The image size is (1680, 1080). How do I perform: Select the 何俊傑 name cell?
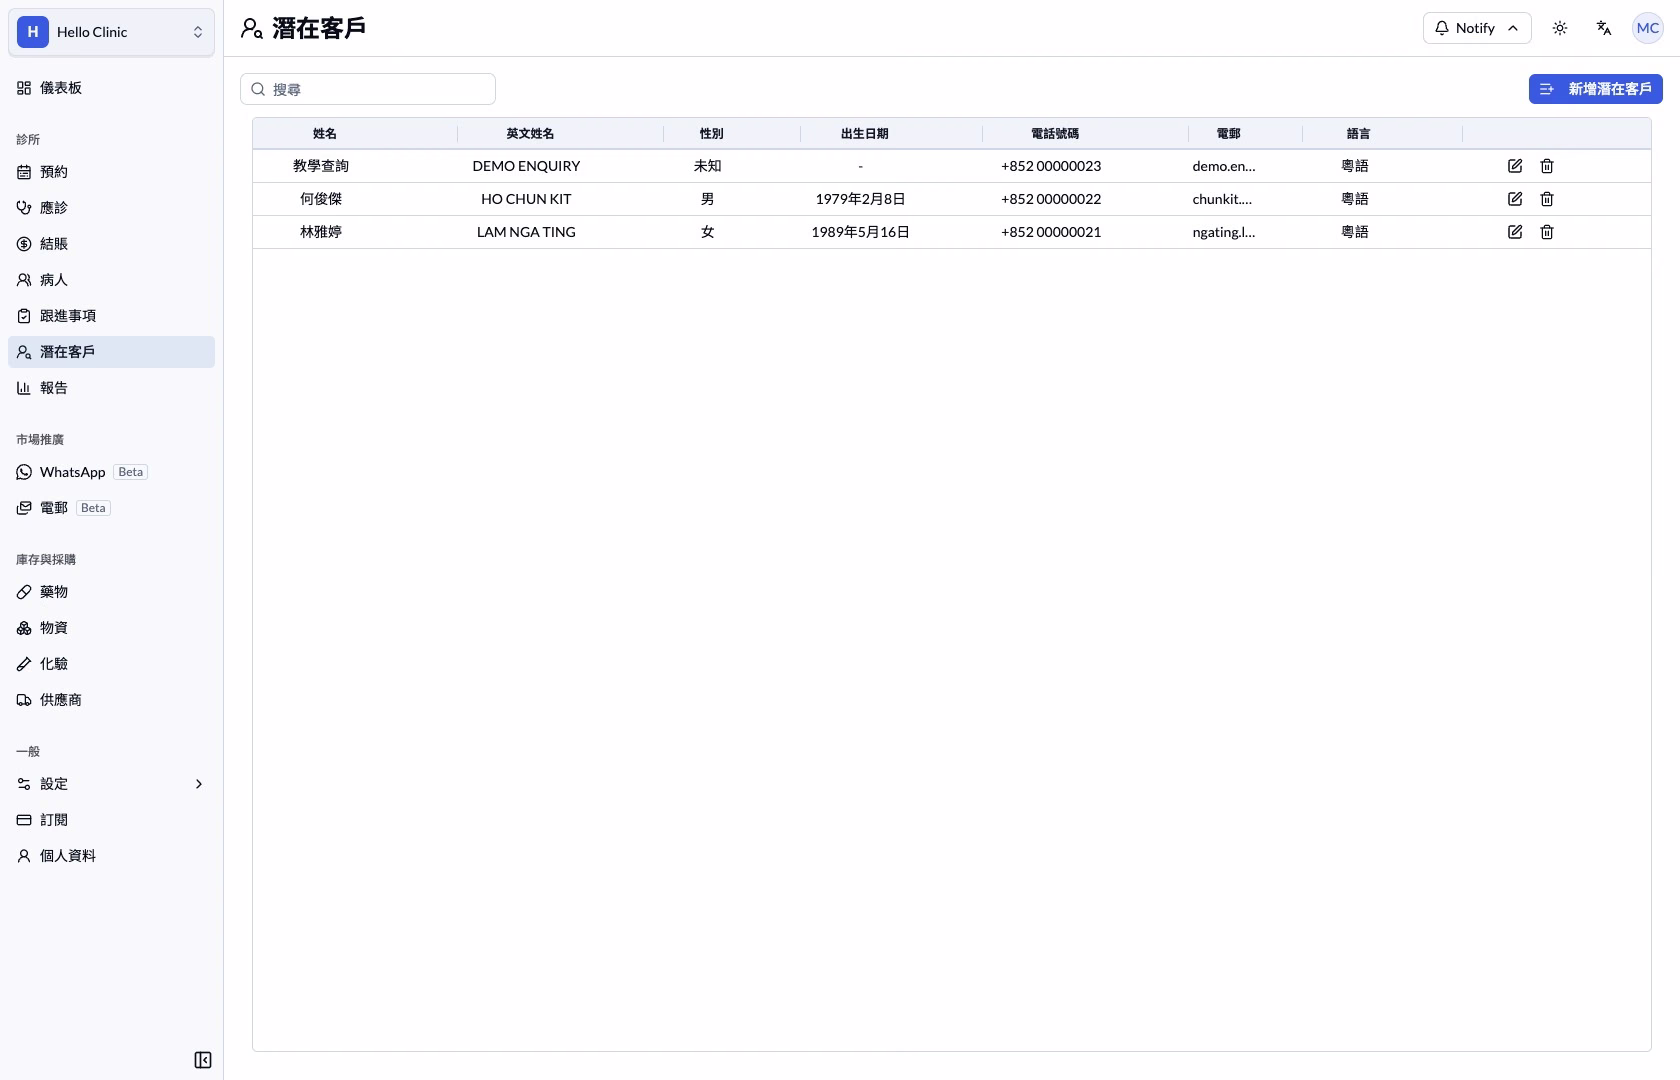click(321, 199)
